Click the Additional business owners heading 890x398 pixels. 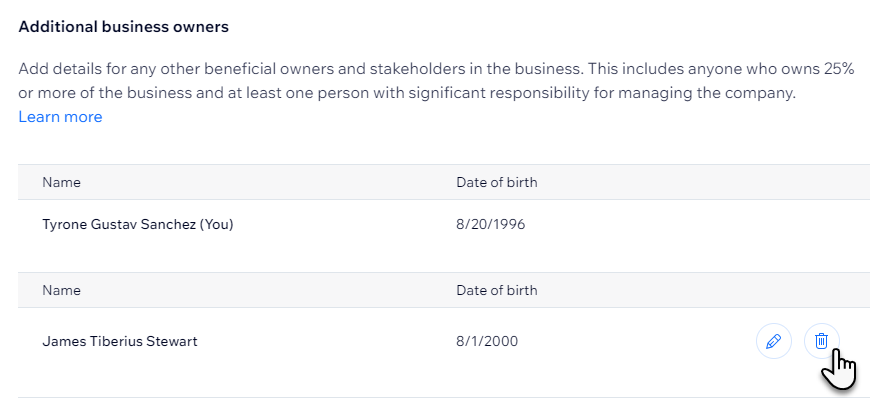pyautogui.click(x=124, y=27)
